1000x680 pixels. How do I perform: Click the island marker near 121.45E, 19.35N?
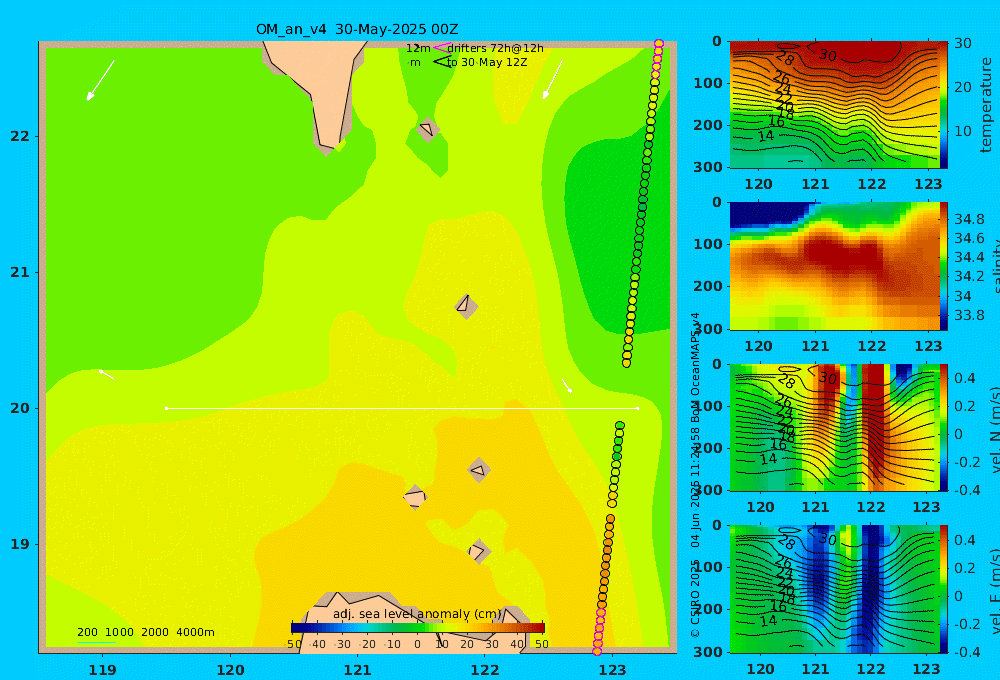coord(415,497)
